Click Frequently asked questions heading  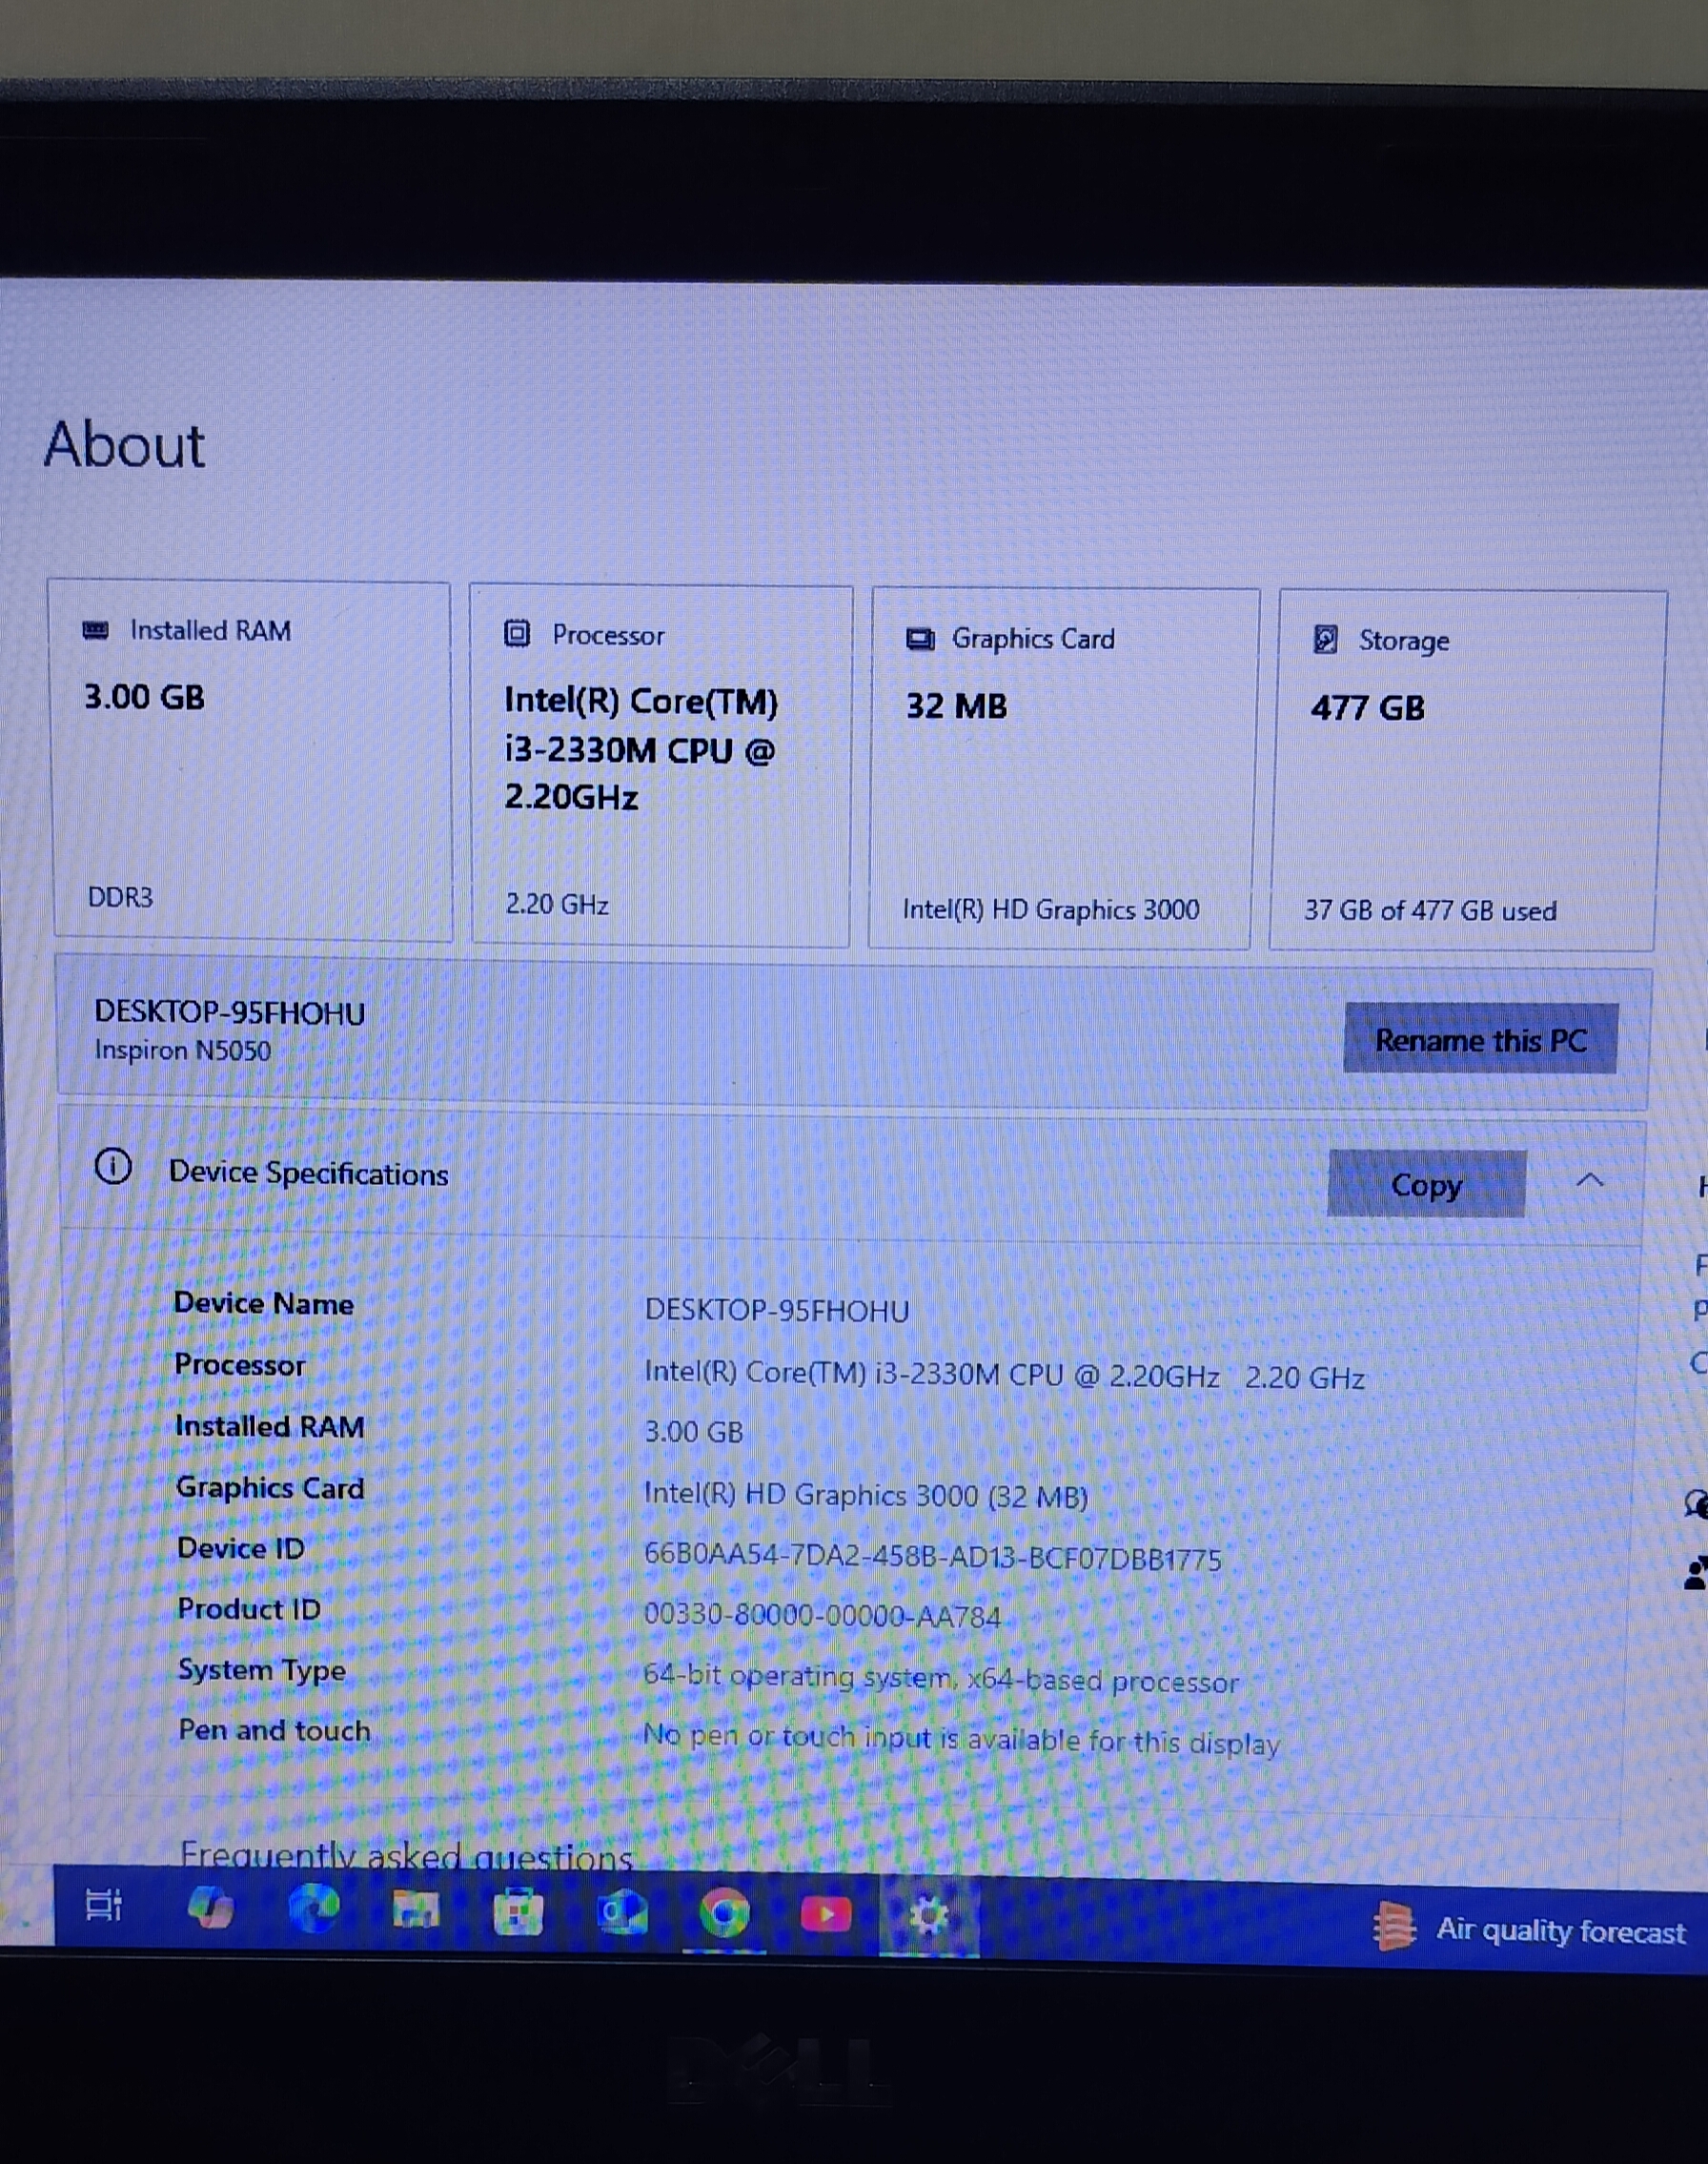tap(406, 1856)
